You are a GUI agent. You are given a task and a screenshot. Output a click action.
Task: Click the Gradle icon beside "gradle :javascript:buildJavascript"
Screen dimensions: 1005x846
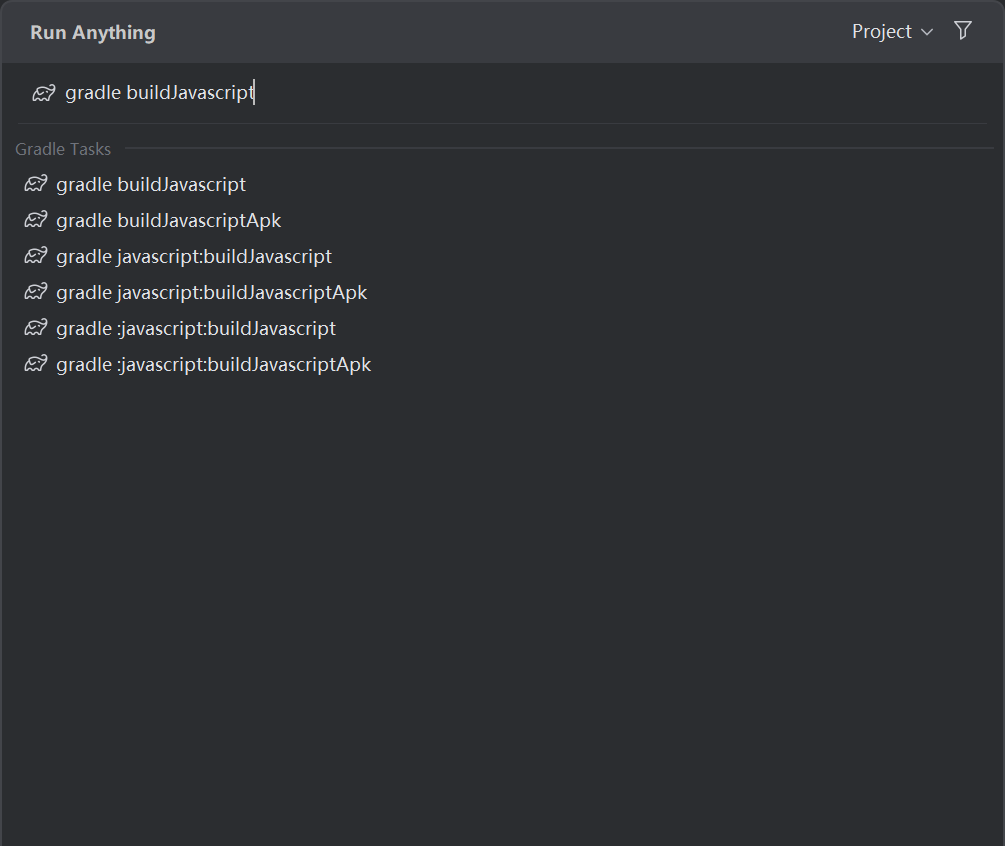[35, 328]
